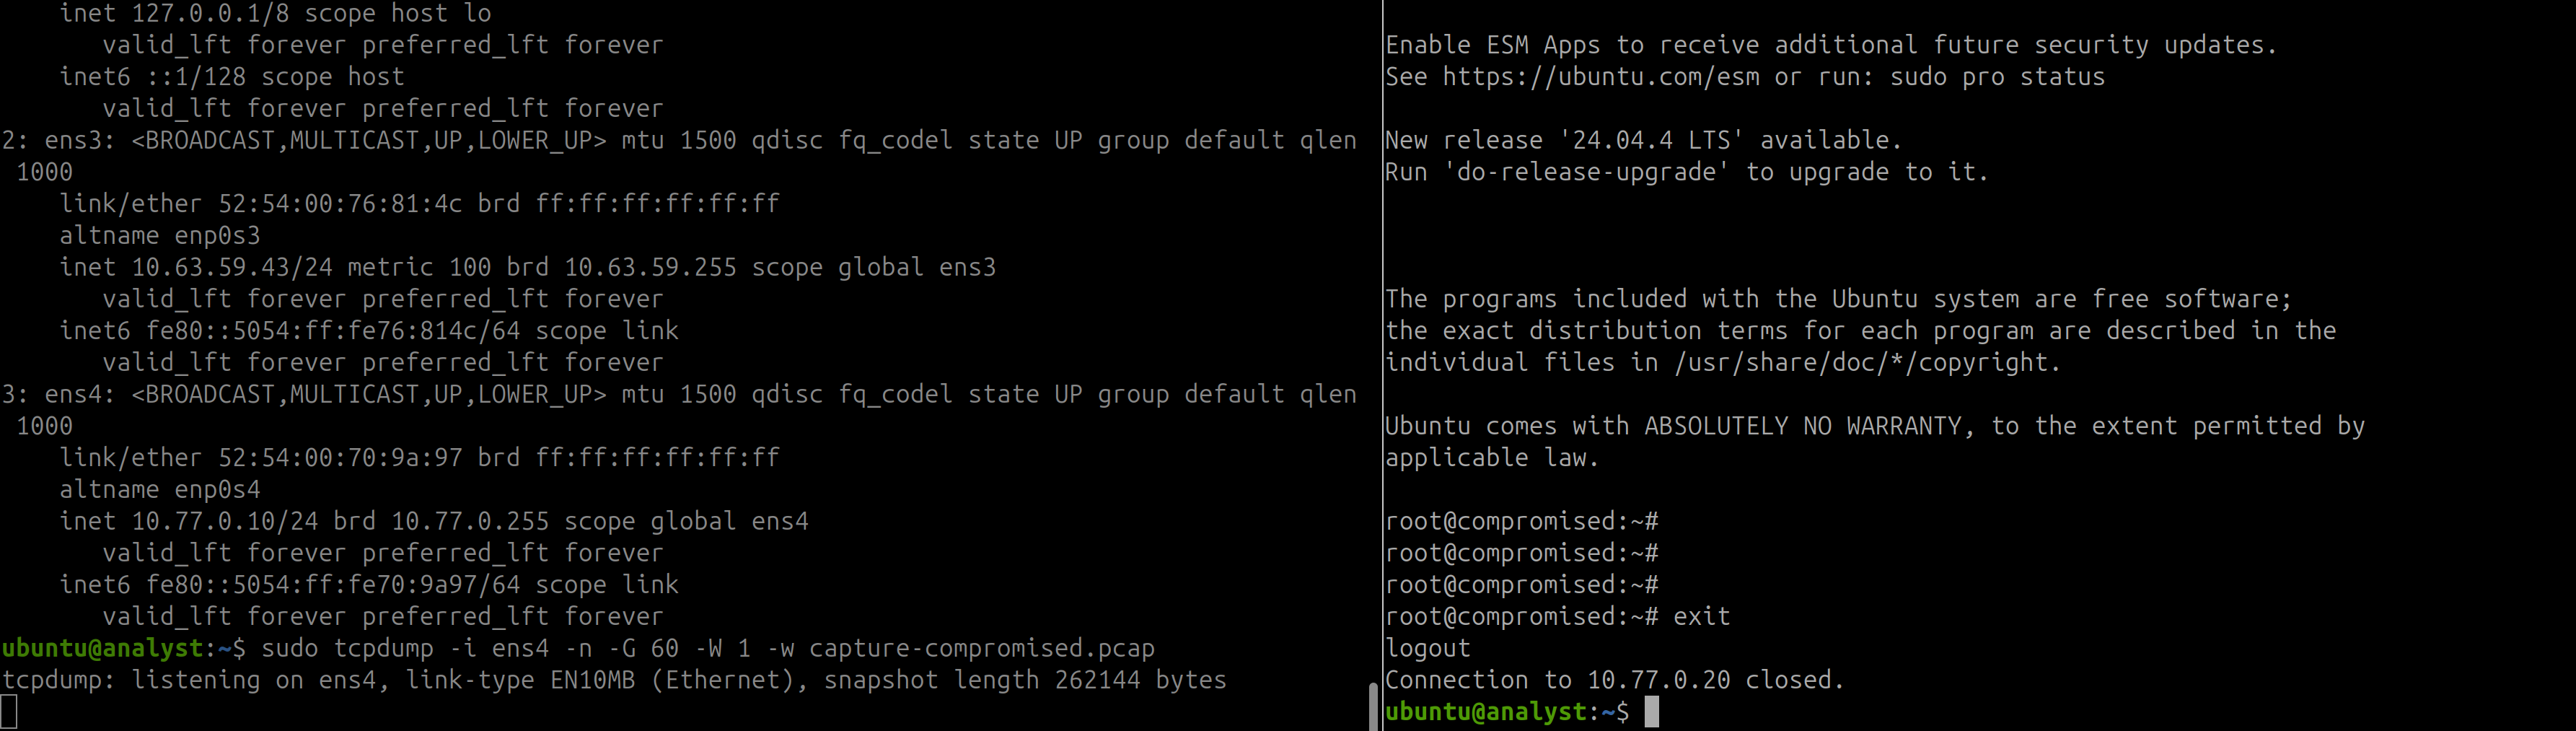
Task: Click the 'altname enp0s4' line
Action: (x=160, y=490)
